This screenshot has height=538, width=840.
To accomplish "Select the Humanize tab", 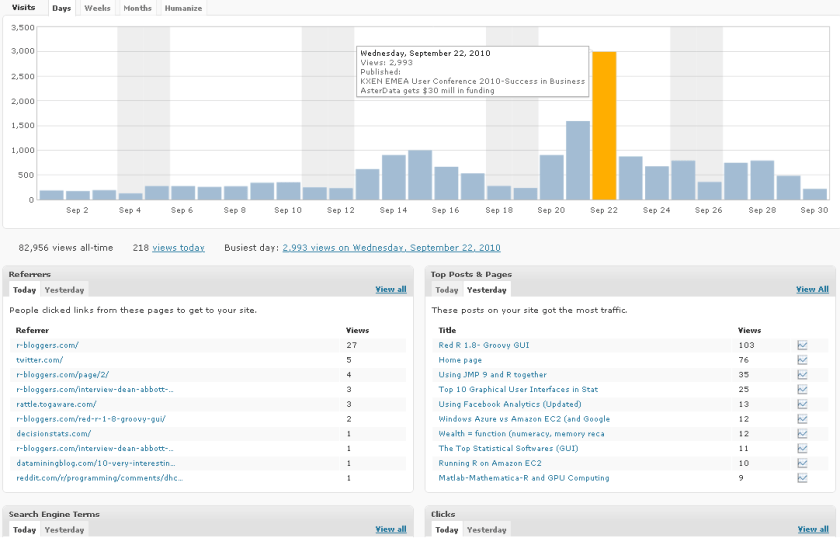I will (x=183, y=8).
